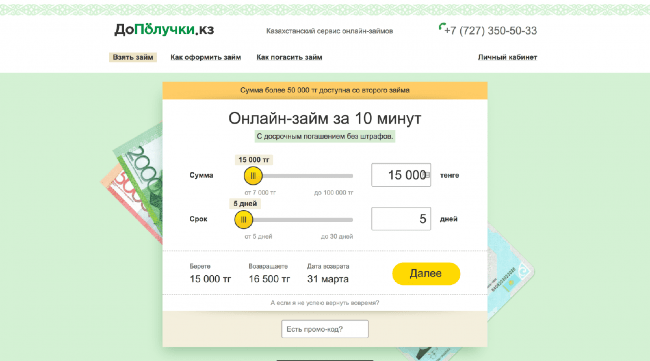Screen dimensions: 650x361
Task: Click the yellow Далее button
Action: pos(426,274)
